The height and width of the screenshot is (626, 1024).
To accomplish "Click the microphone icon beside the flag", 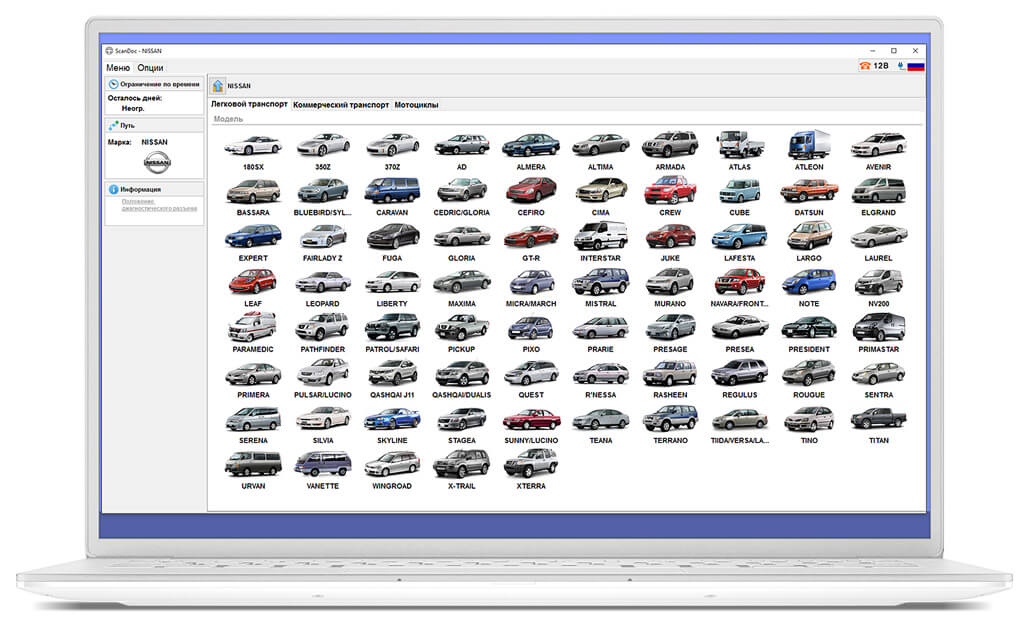I will point(901,66).
